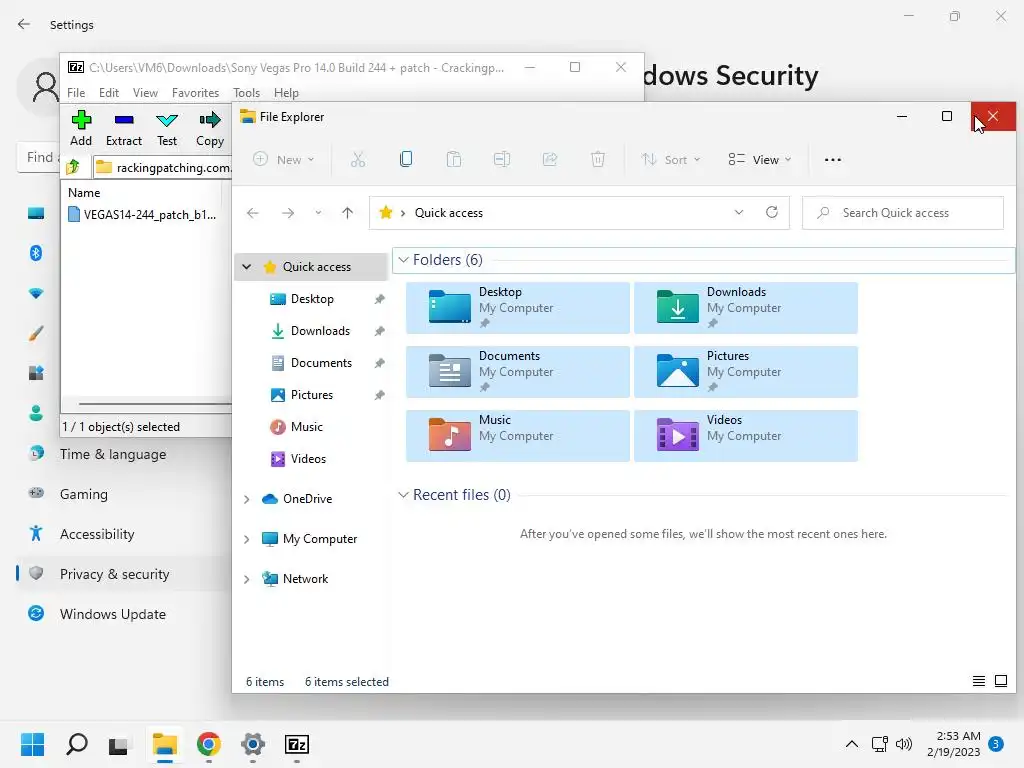Switch to details view layout icon
This screenshot has width=1024, height=768.
coord(978,681)
